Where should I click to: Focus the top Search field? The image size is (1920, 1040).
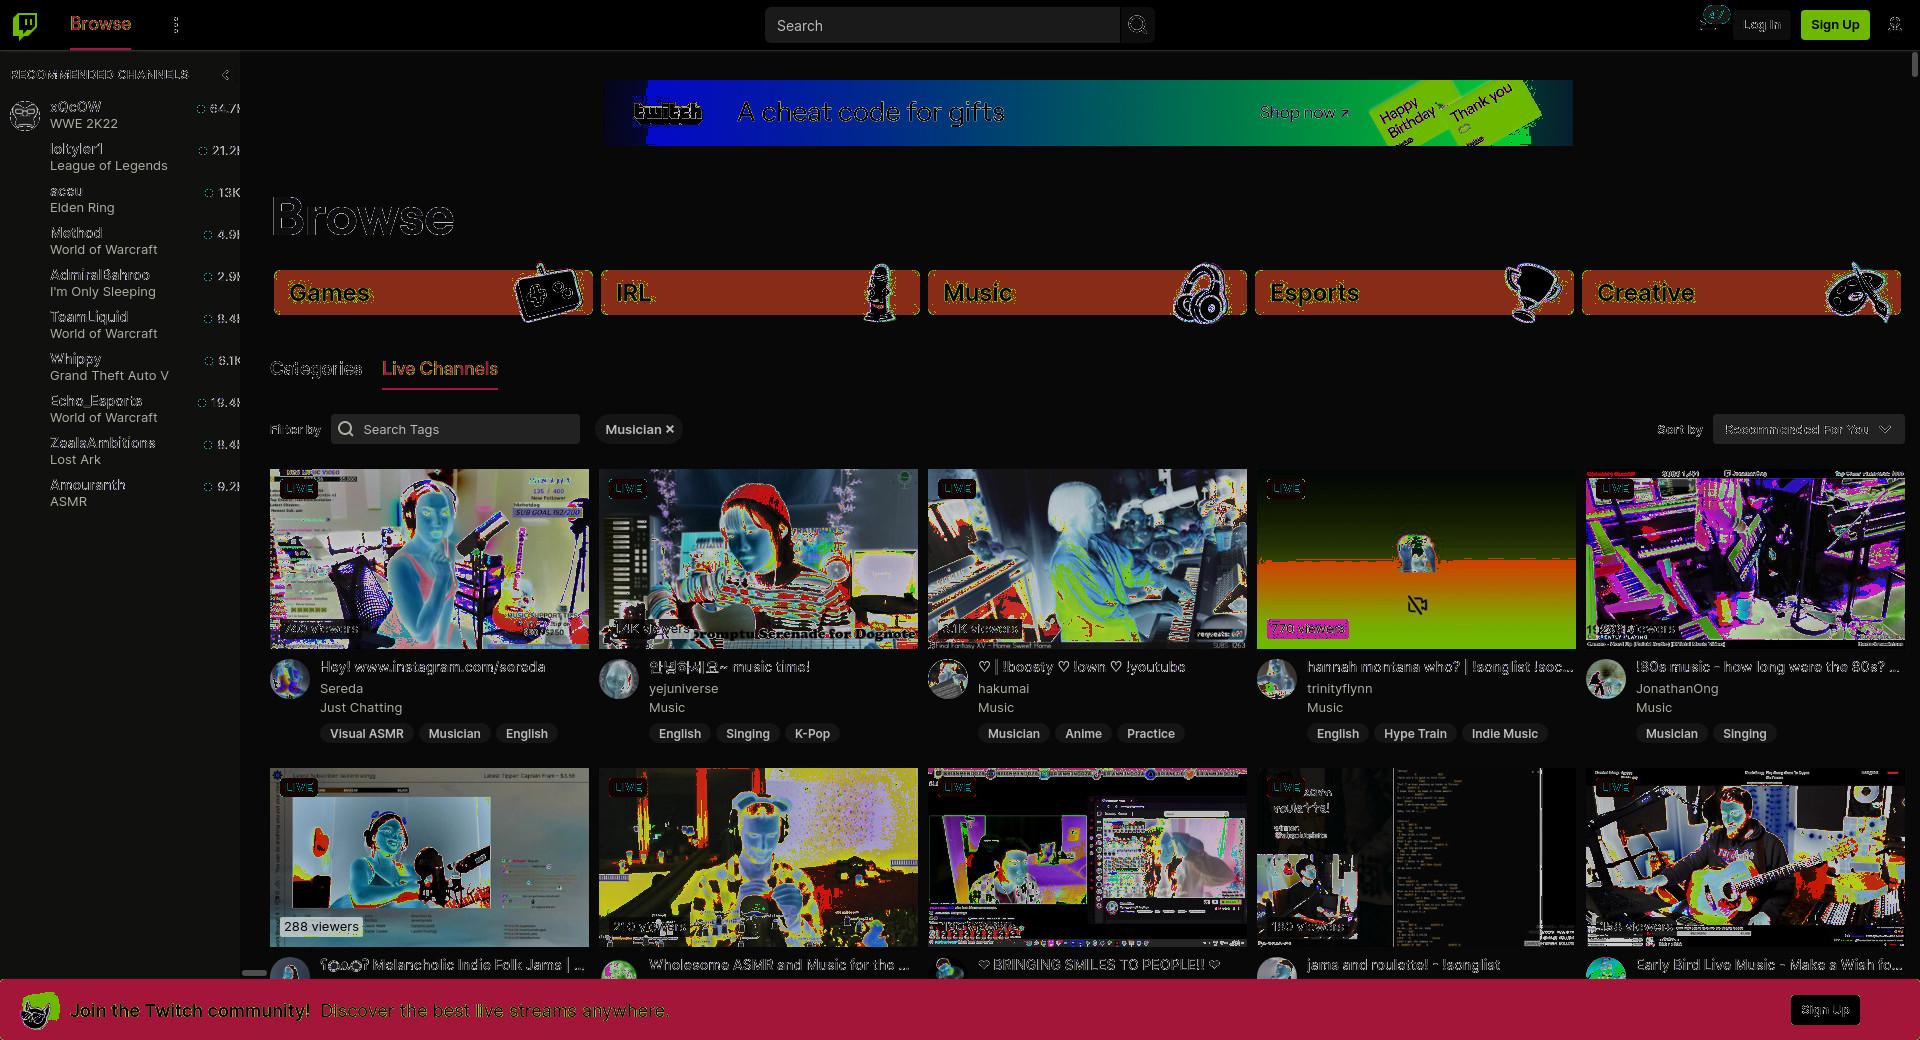coord(942,25)
